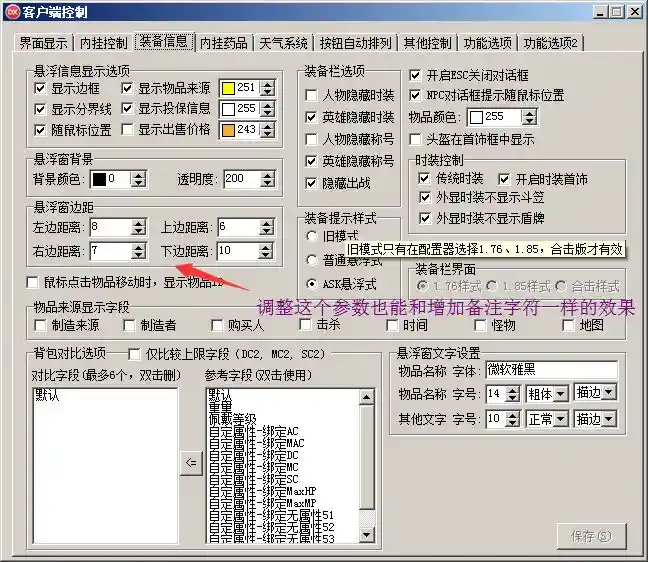Enable 人物隐藏时装 checkbox
The image size is (648, 562).
coord(311,95)
